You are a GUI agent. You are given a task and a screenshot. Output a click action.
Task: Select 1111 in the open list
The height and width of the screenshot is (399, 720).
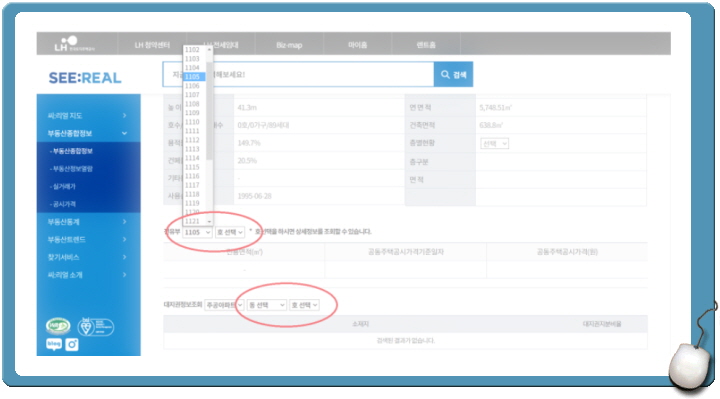click(194, 131)
